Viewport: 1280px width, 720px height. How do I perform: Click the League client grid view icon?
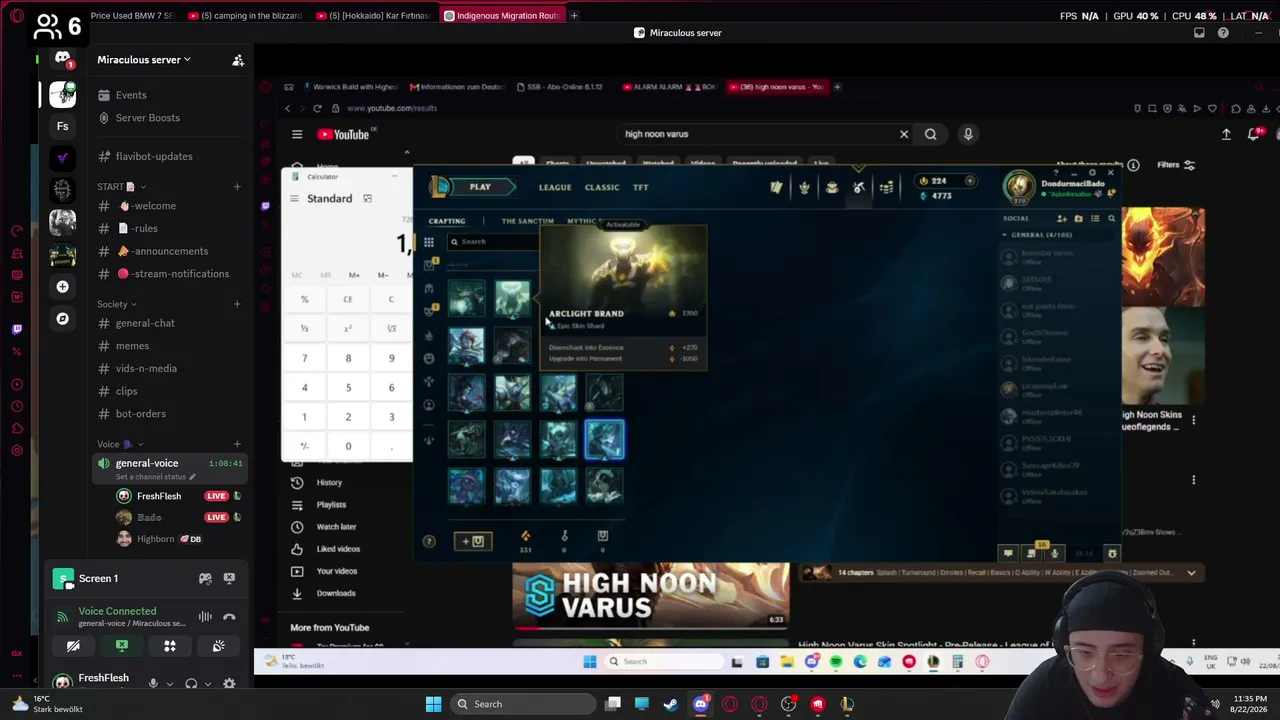[x=428, y=242]
